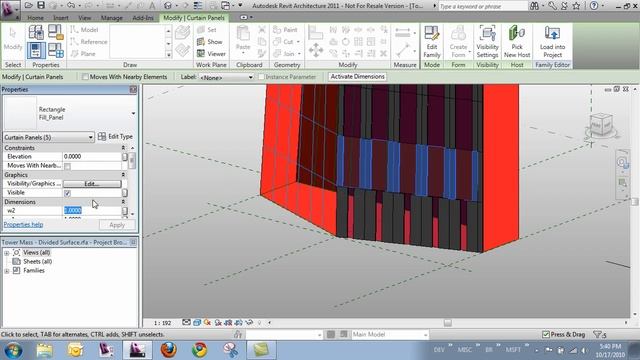
Task: Collapse the Constraints section in Properties
Action: (123, 148)
